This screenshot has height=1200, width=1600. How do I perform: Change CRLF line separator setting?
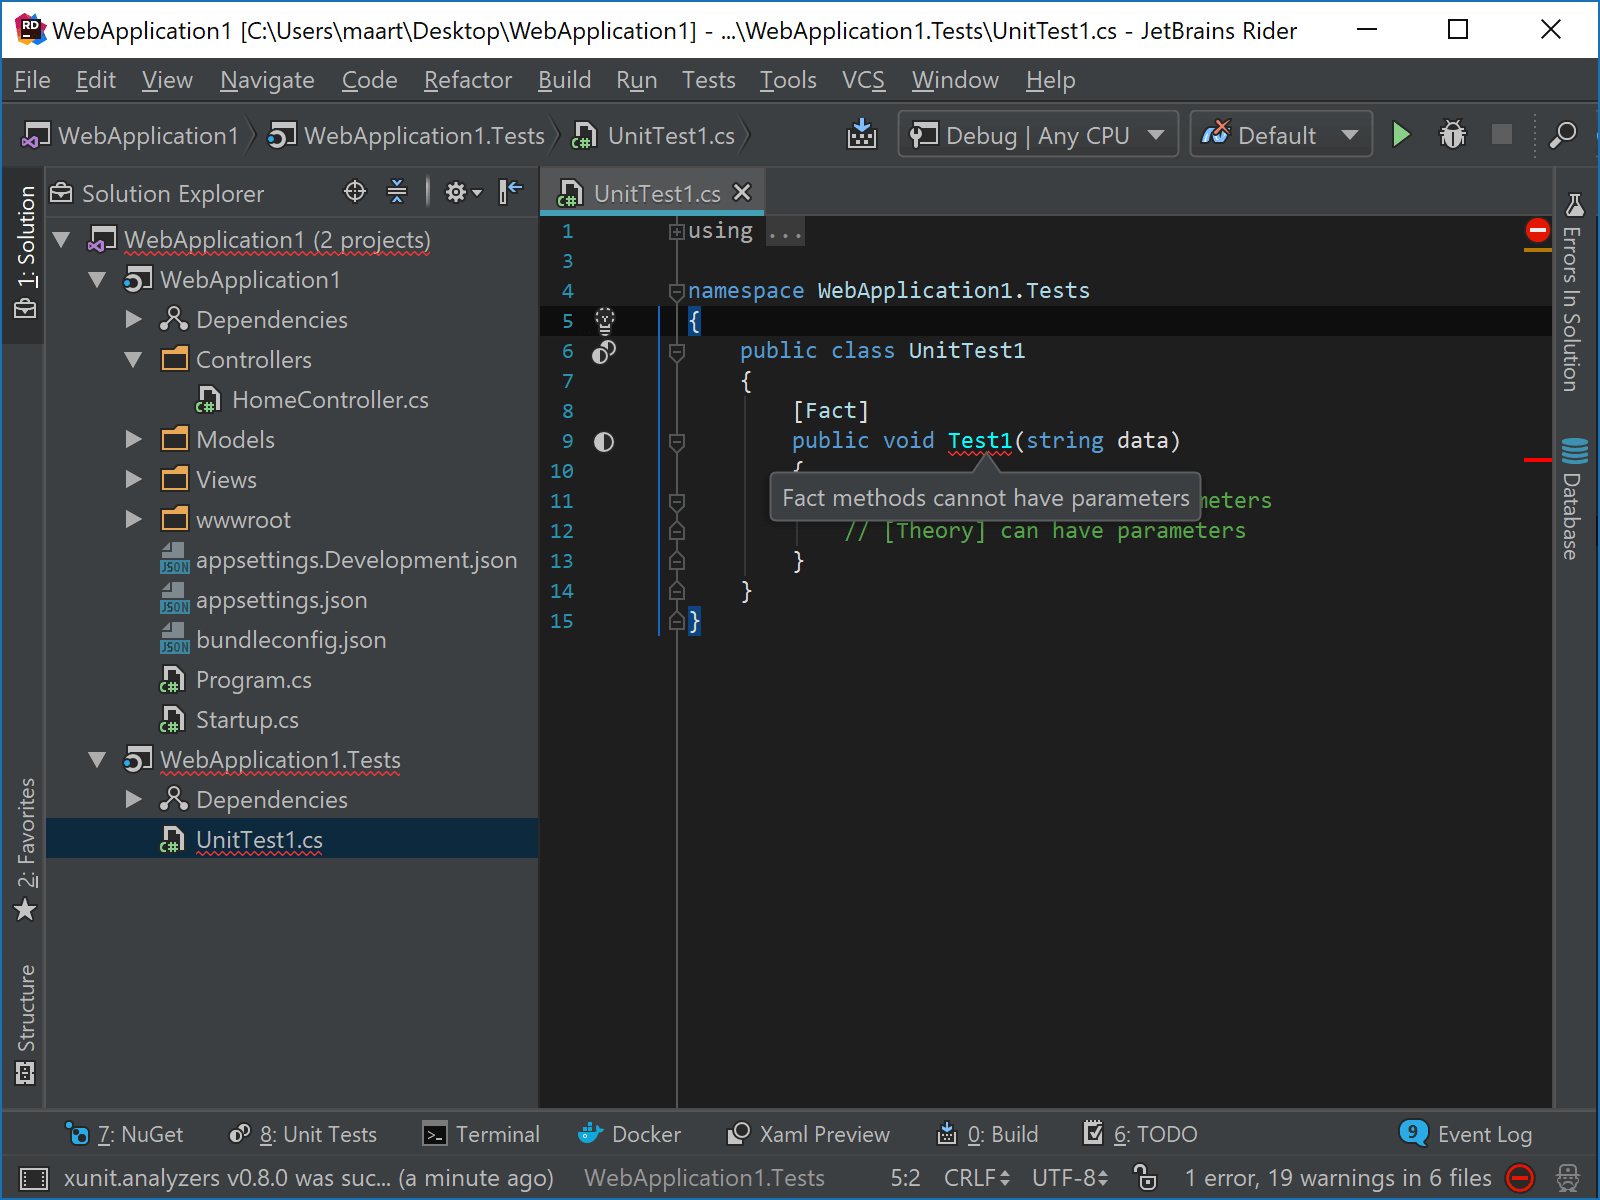[977, 1178]
